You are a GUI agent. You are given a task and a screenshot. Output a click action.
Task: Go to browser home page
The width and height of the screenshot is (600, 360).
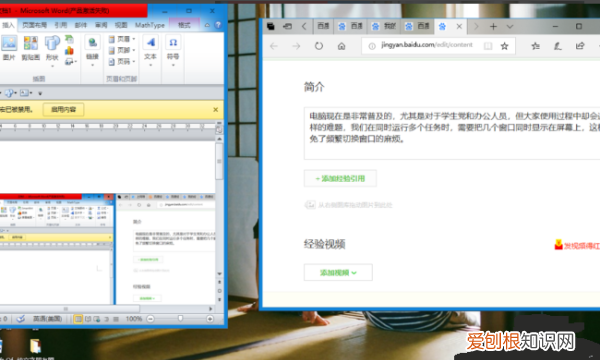pos(341,46)
